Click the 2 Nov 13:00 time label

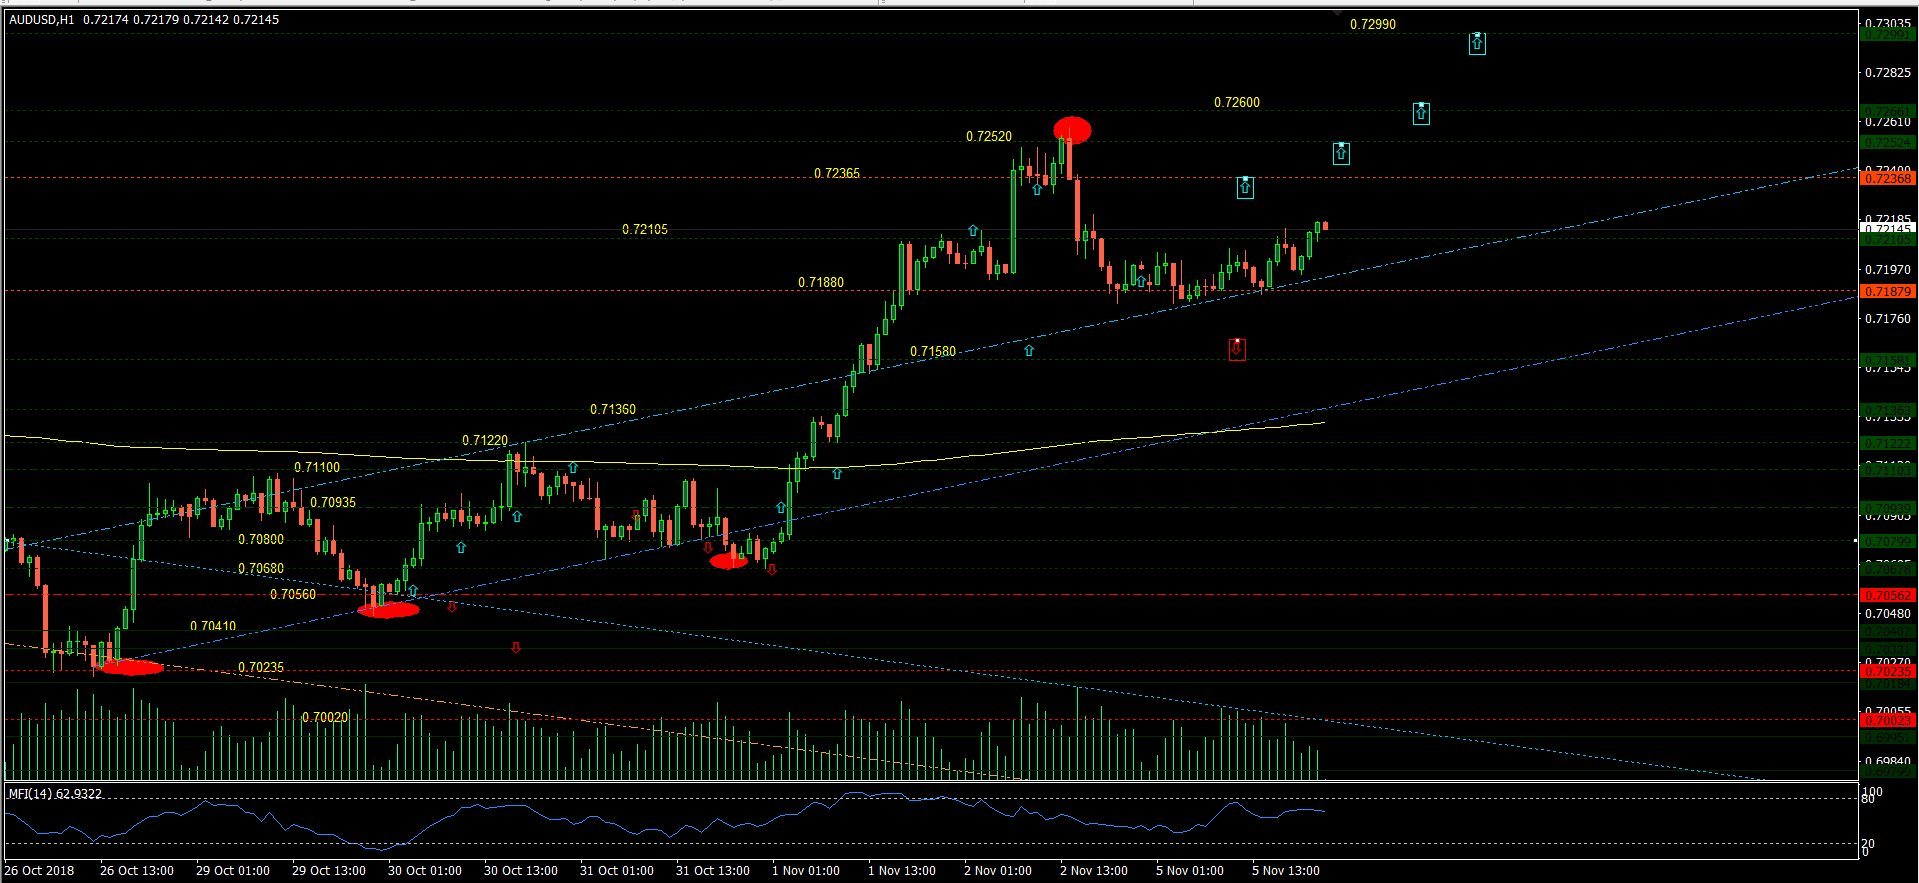tap(1094, 871)
